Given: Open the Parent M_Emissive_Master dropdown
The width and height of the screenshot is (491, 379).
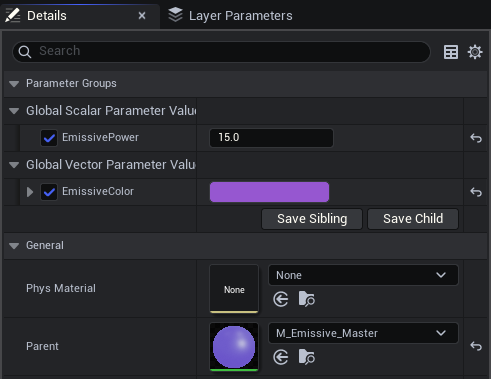Looking at the screenshot, I should pos(363,333).
